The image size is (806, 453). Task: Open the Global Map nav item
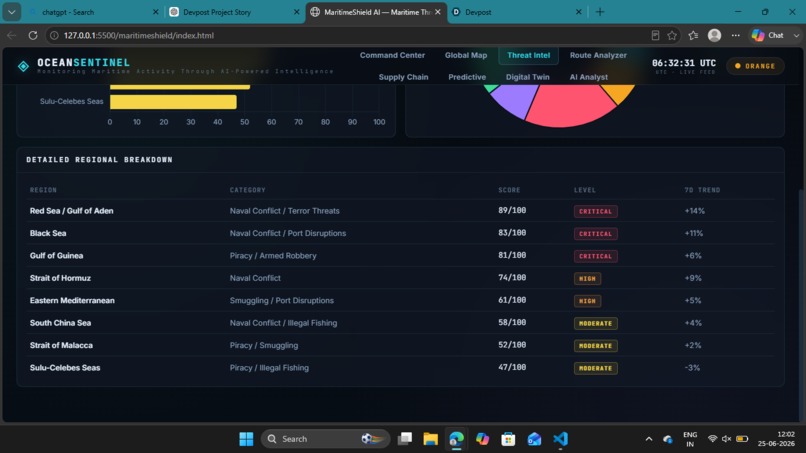[x=466, y=55]
